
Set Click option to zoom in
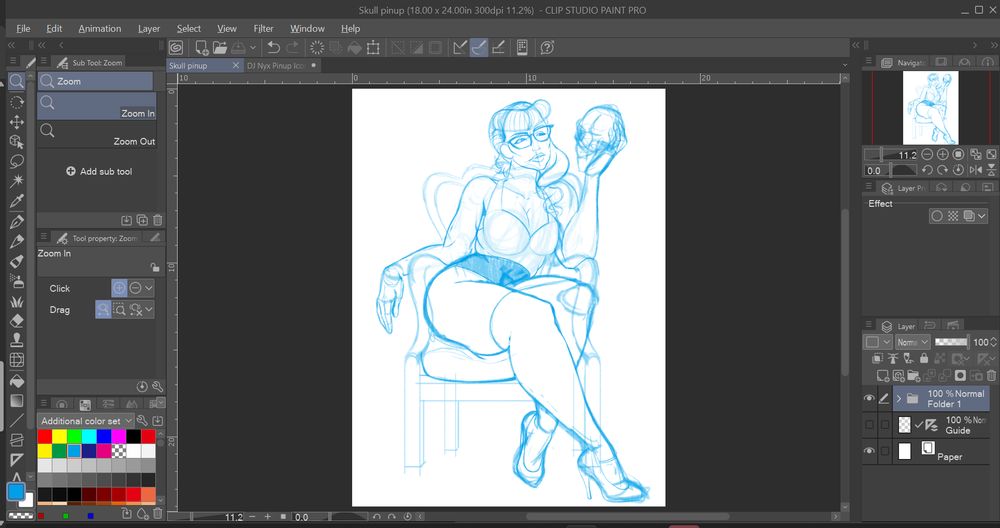point(119,288)
